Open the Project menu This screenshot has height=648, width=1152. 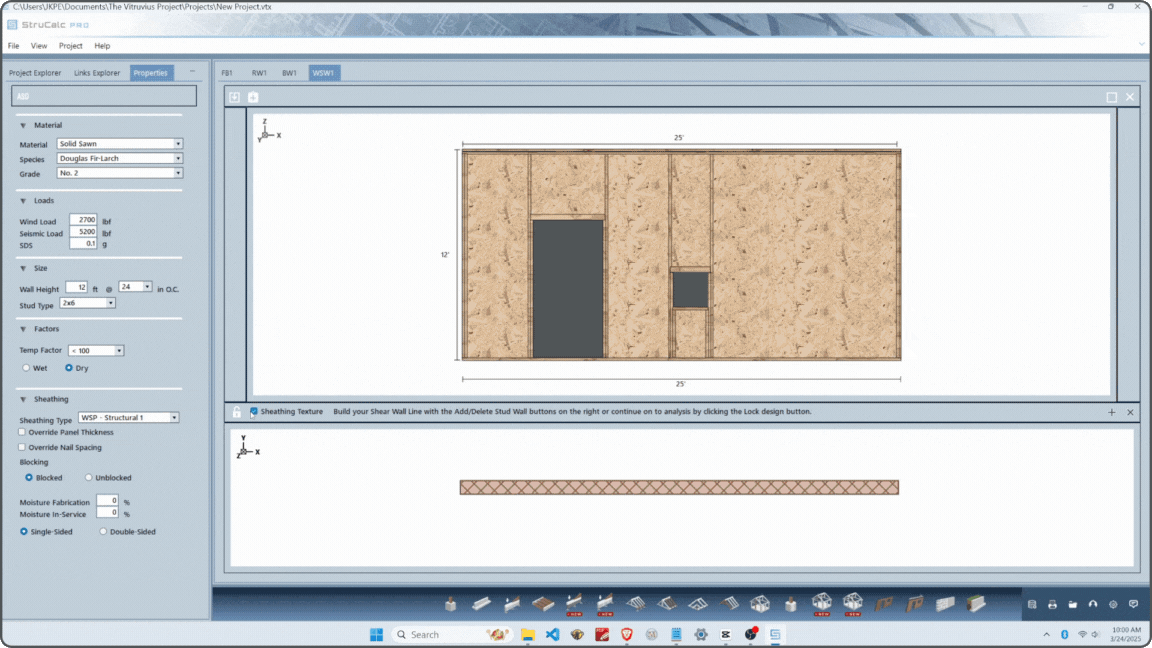[x=70, y=45]
